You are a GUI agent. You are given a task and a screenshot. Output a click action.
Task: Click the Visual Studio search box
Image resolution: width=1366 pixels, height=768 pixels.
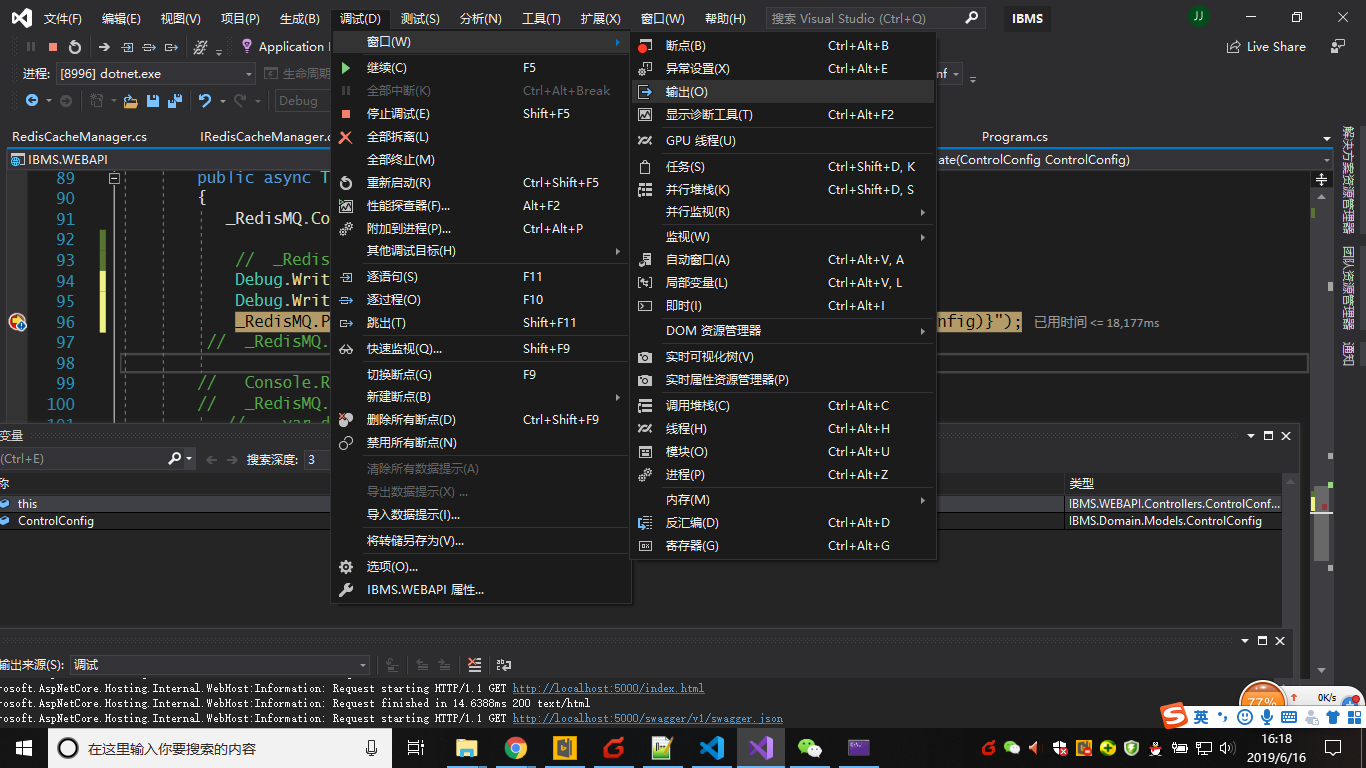(875, 18)
